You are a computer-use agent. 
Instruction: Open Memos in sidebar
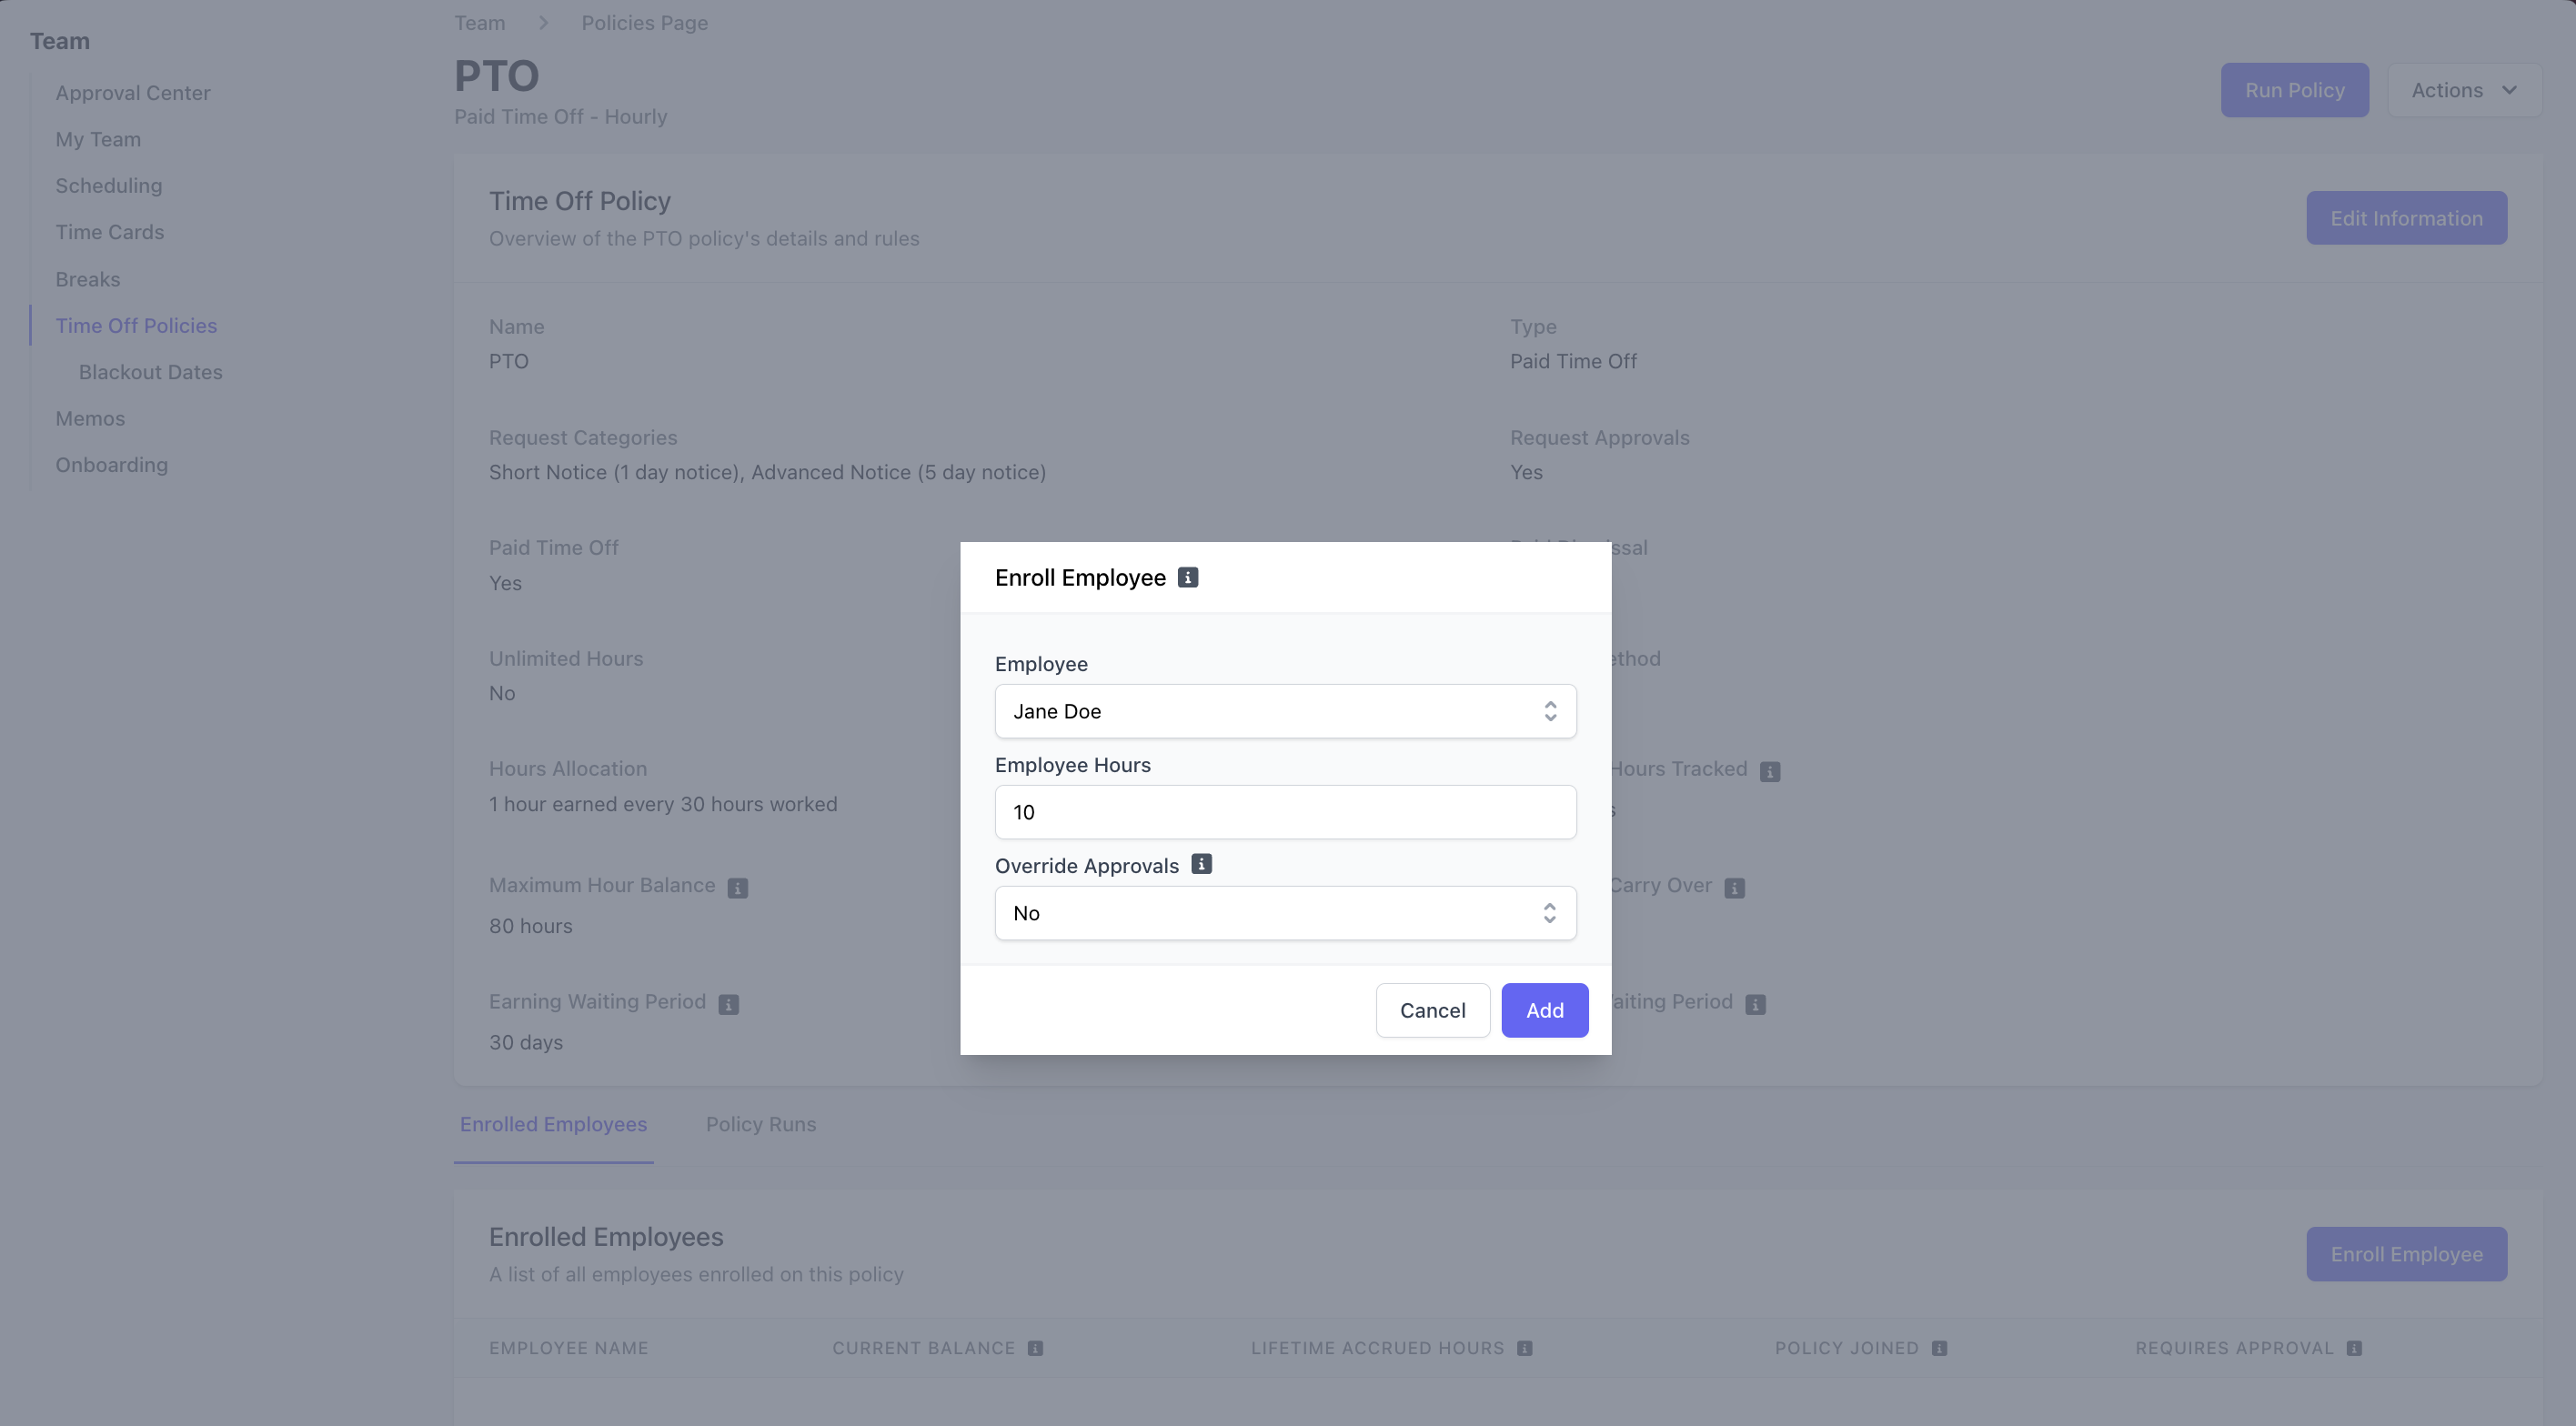[x=90, y=419]
